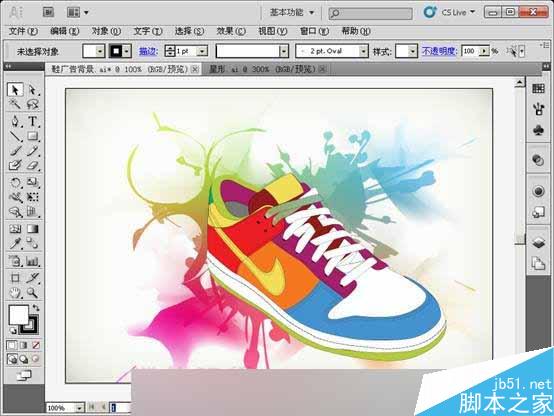Select the Blob Brush tool
554x416 pixels.
click(15, 165)
